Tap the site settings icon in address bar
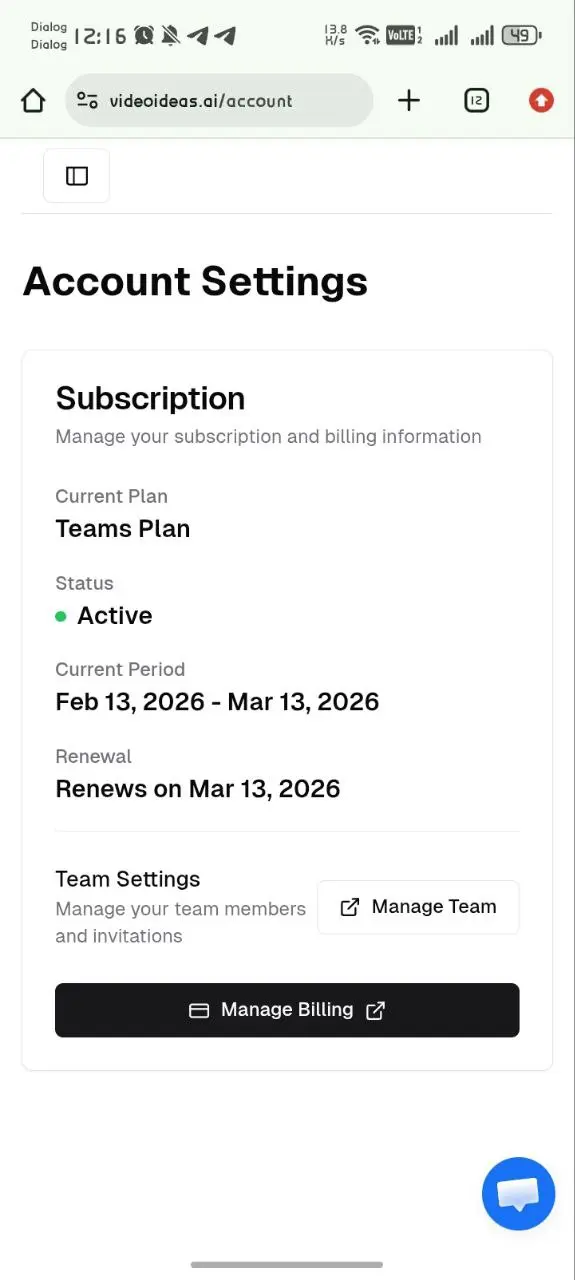Screen dimensions: 575x1280 click(x=87, y=100)
